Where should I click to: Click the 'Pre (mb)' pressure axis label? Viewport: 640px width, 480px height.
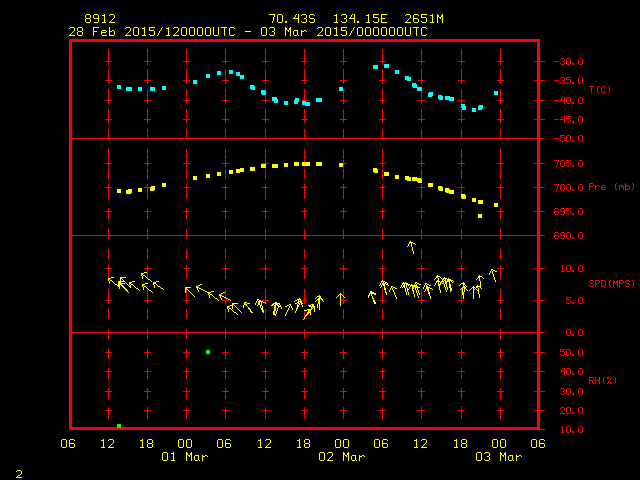tap(611, 187)
